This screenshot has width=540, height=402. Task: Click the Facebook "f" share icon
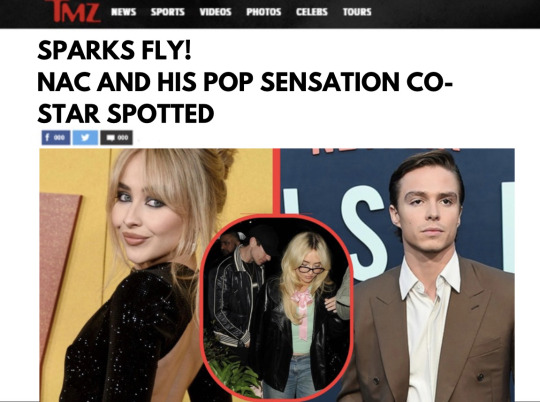click(x=48, y=138)
